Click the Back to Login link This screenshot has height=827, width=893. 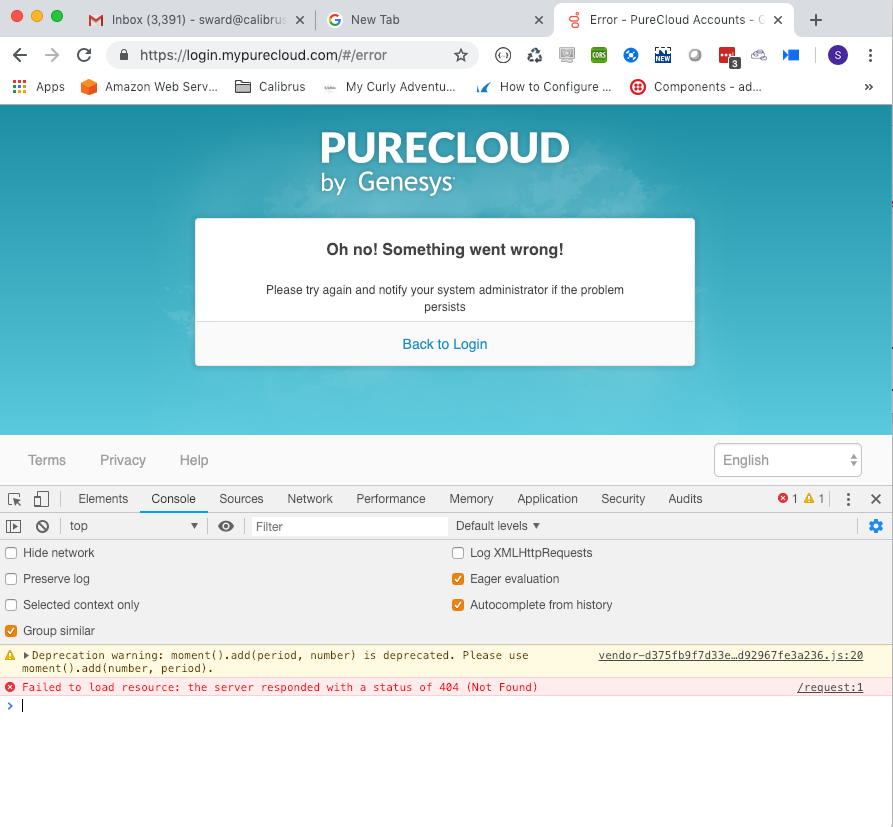click(x=444, y=343)
